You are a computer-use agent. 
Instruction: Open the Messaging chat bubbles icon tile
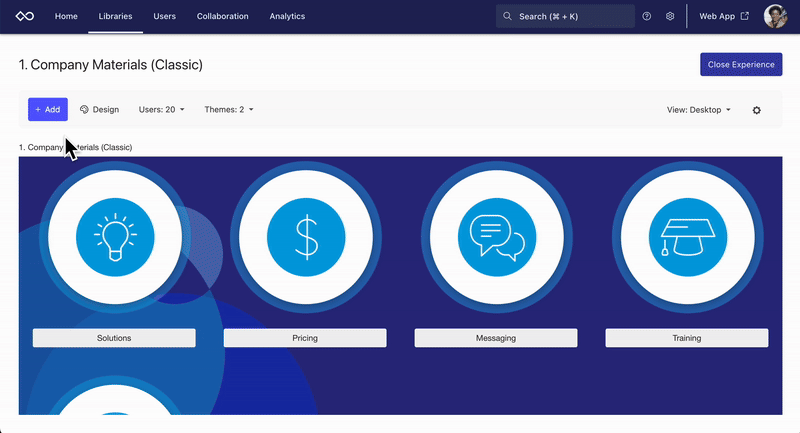pyautogui.click(x=497, y=237)
